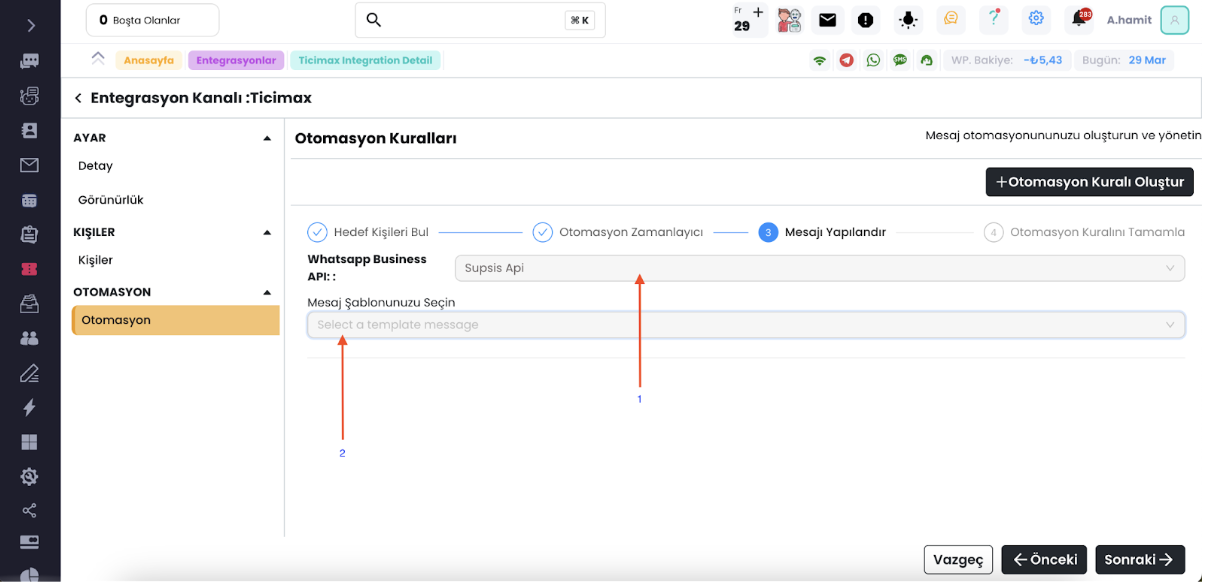Open the gear cog icon in sidebar
The width and height of the screenshot is (1206, 584).
click(29, 476)
